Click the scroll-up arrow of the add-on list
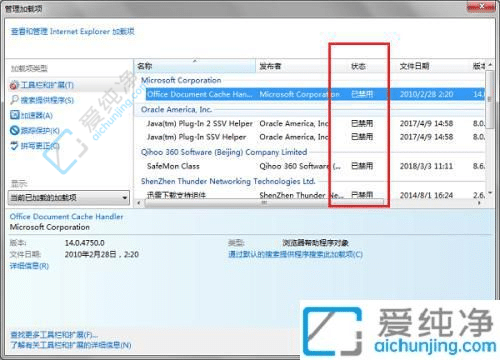500x360 pixels. 490,65
